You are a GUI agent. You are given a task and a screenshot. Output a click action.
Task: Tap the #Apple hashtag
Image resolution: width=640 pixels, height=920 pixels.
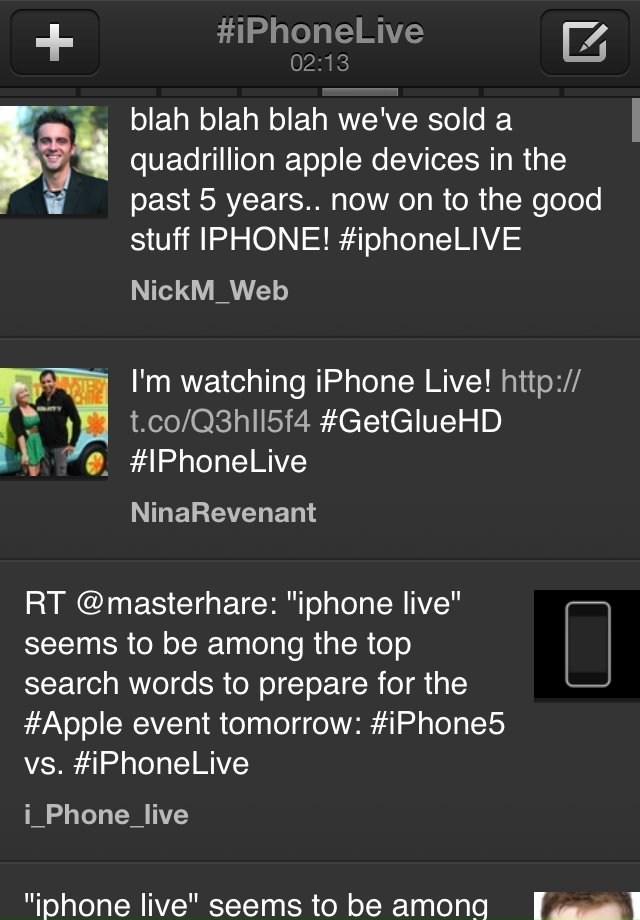pos(73,723)
